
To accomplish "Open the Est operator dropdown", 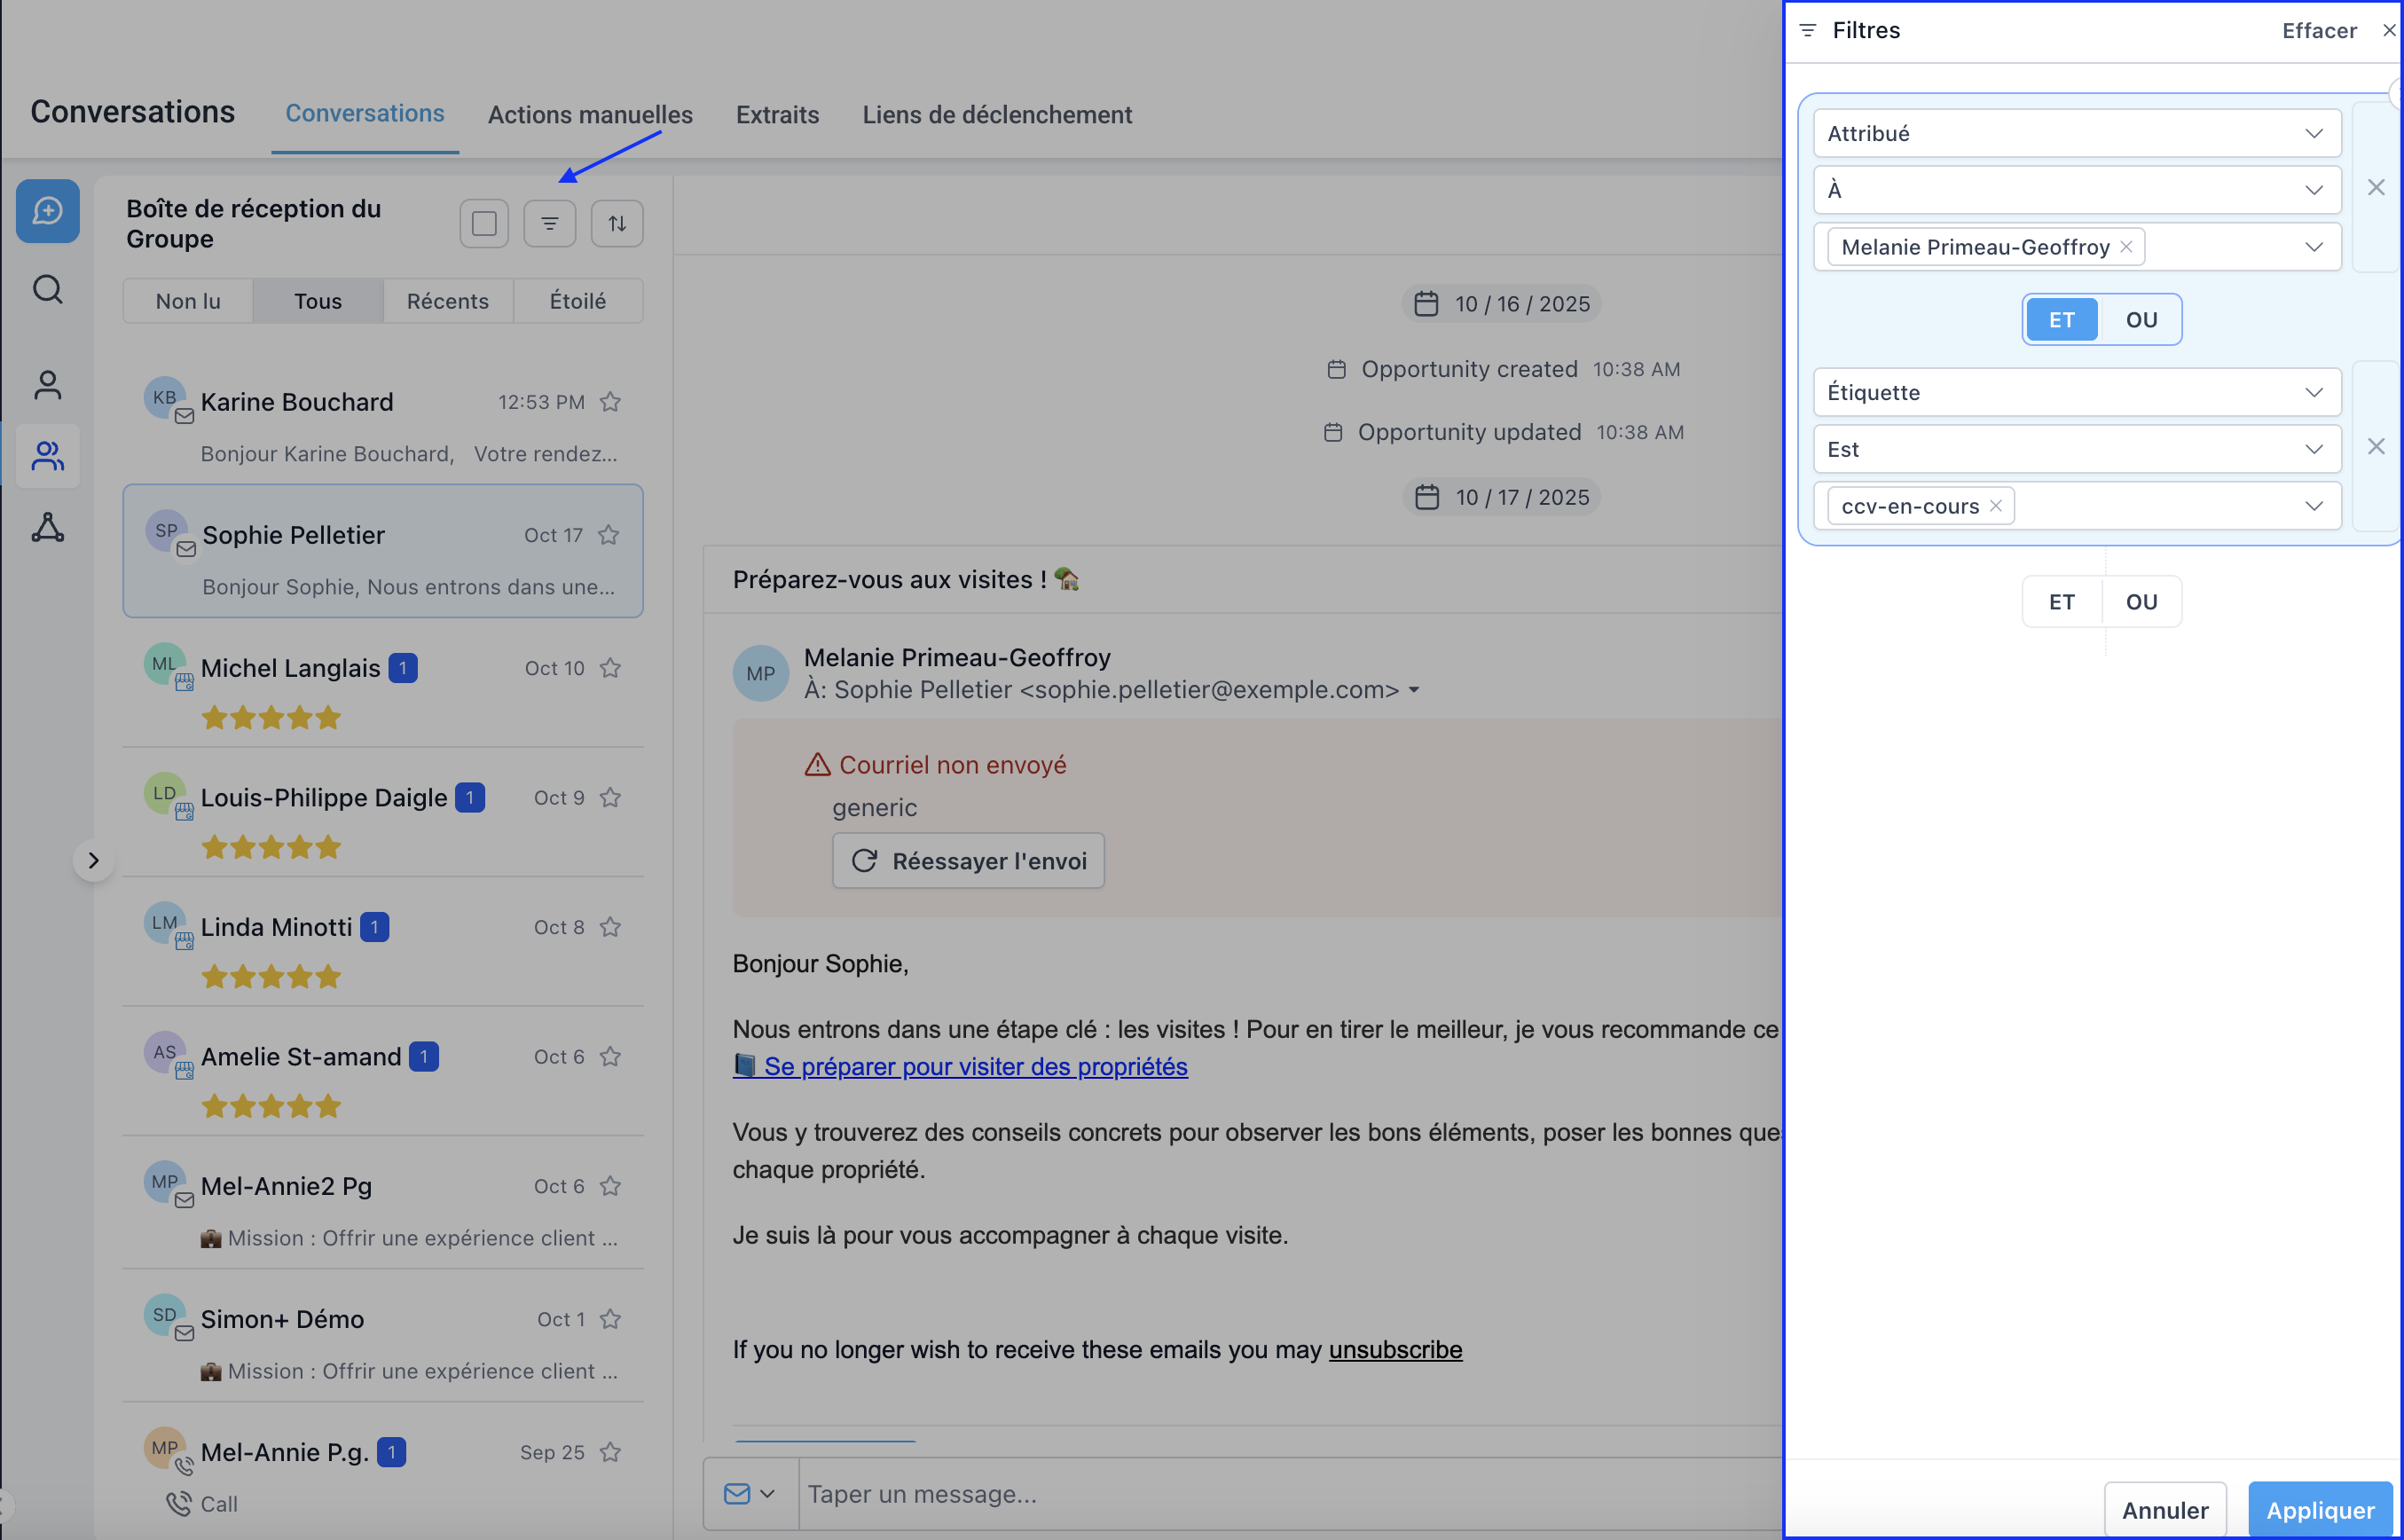I will tap(2076, 450).
